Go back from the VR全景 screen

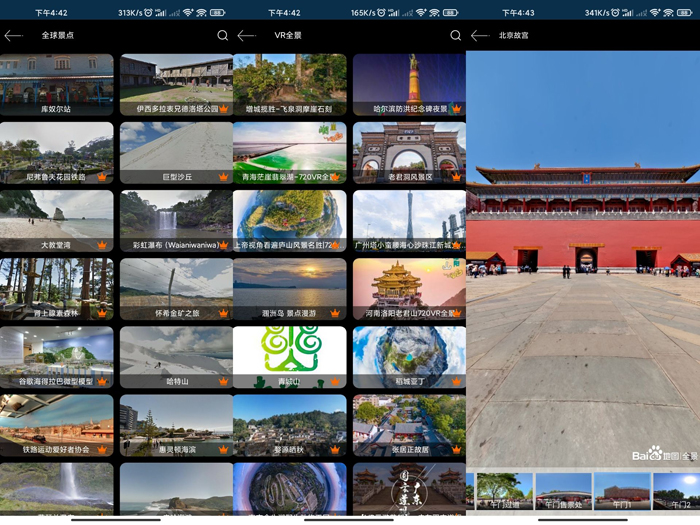246,36
